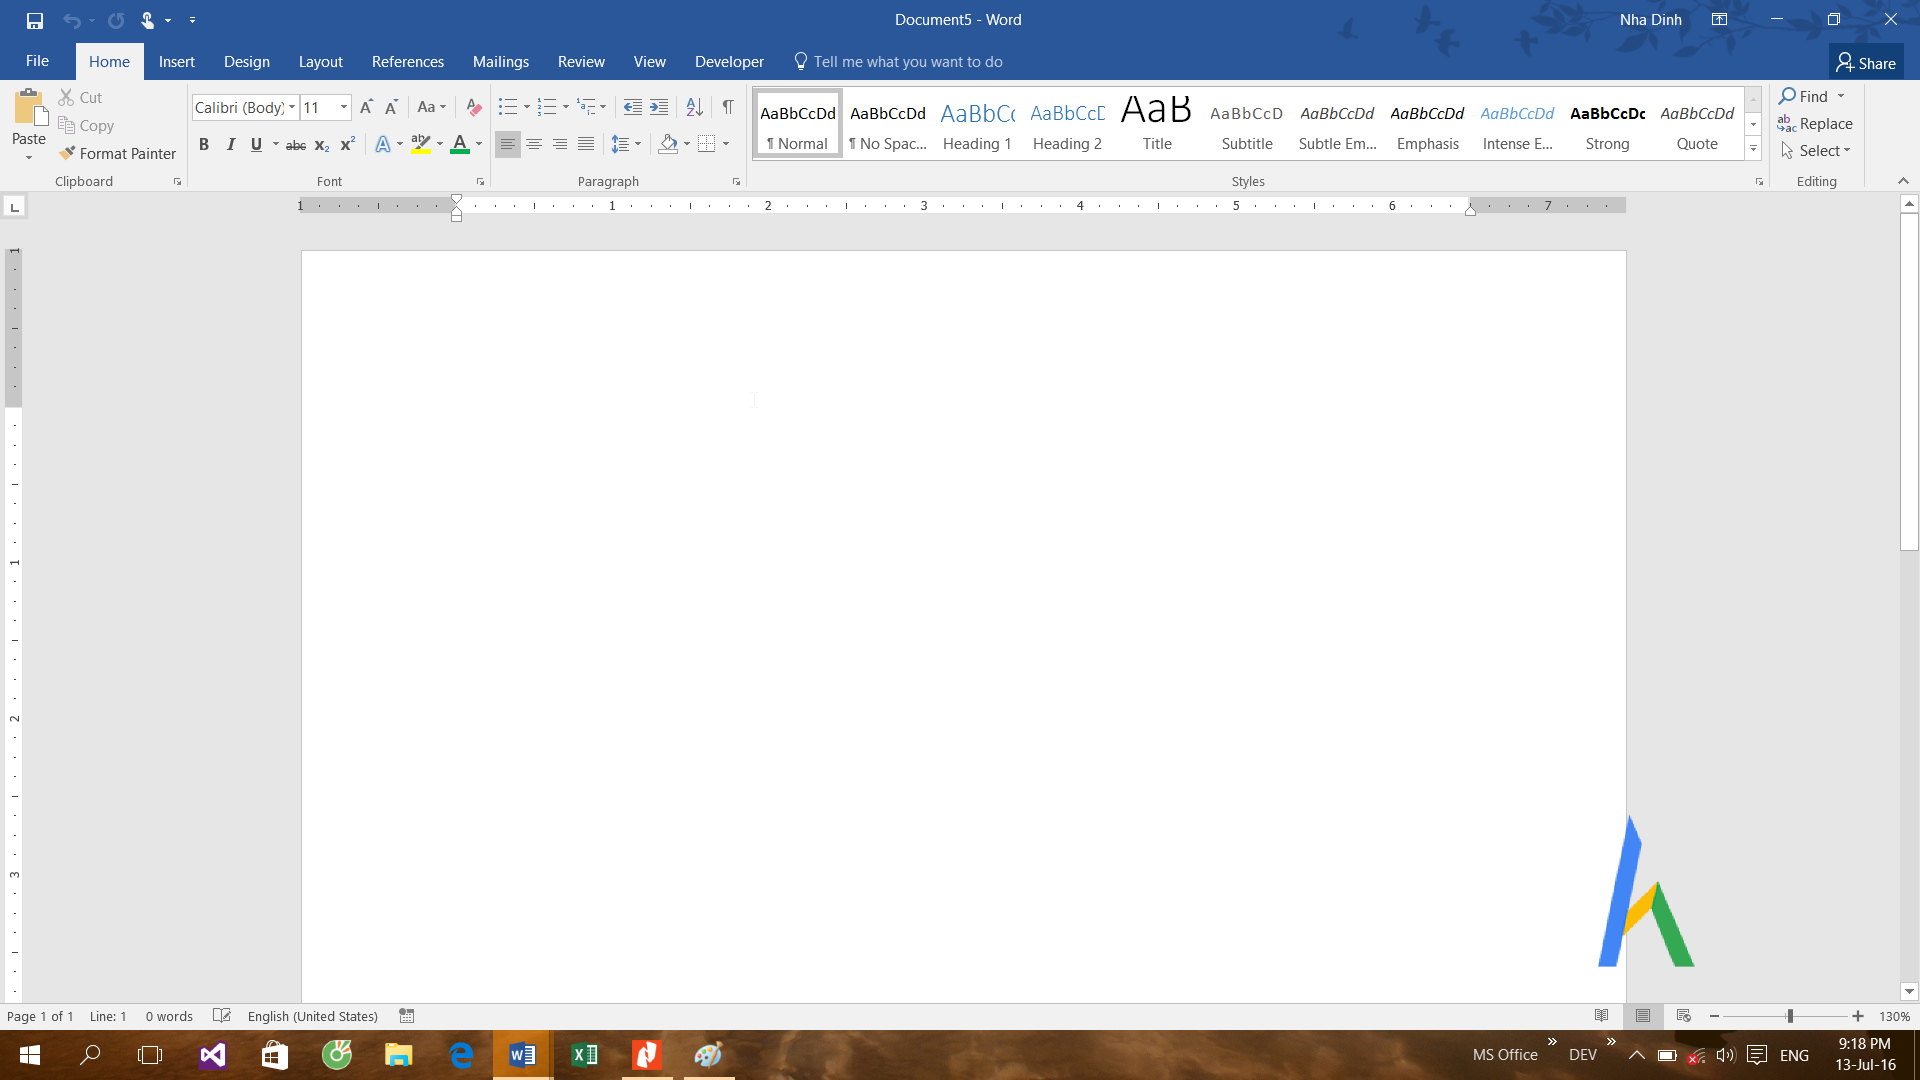Select the Normal style toggle
Image resolution: width=1920 pixels, height=1080 pixels.
[x=798, y=125]
